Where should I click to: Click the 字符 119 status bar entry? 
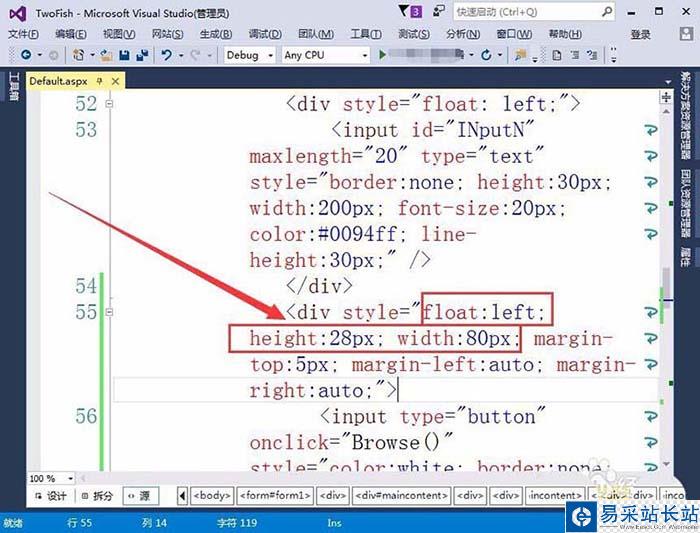pyautogui.click(x=237, y=522)
